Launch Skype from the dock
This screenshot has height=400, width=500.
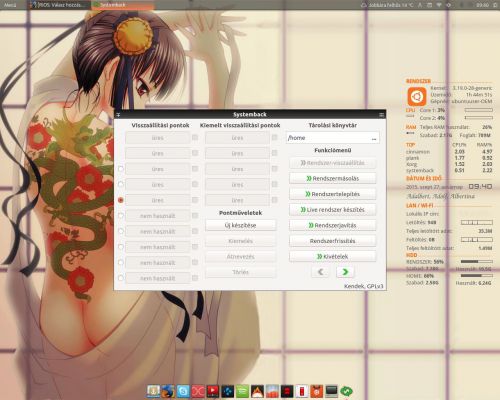[x=183, y=391]
